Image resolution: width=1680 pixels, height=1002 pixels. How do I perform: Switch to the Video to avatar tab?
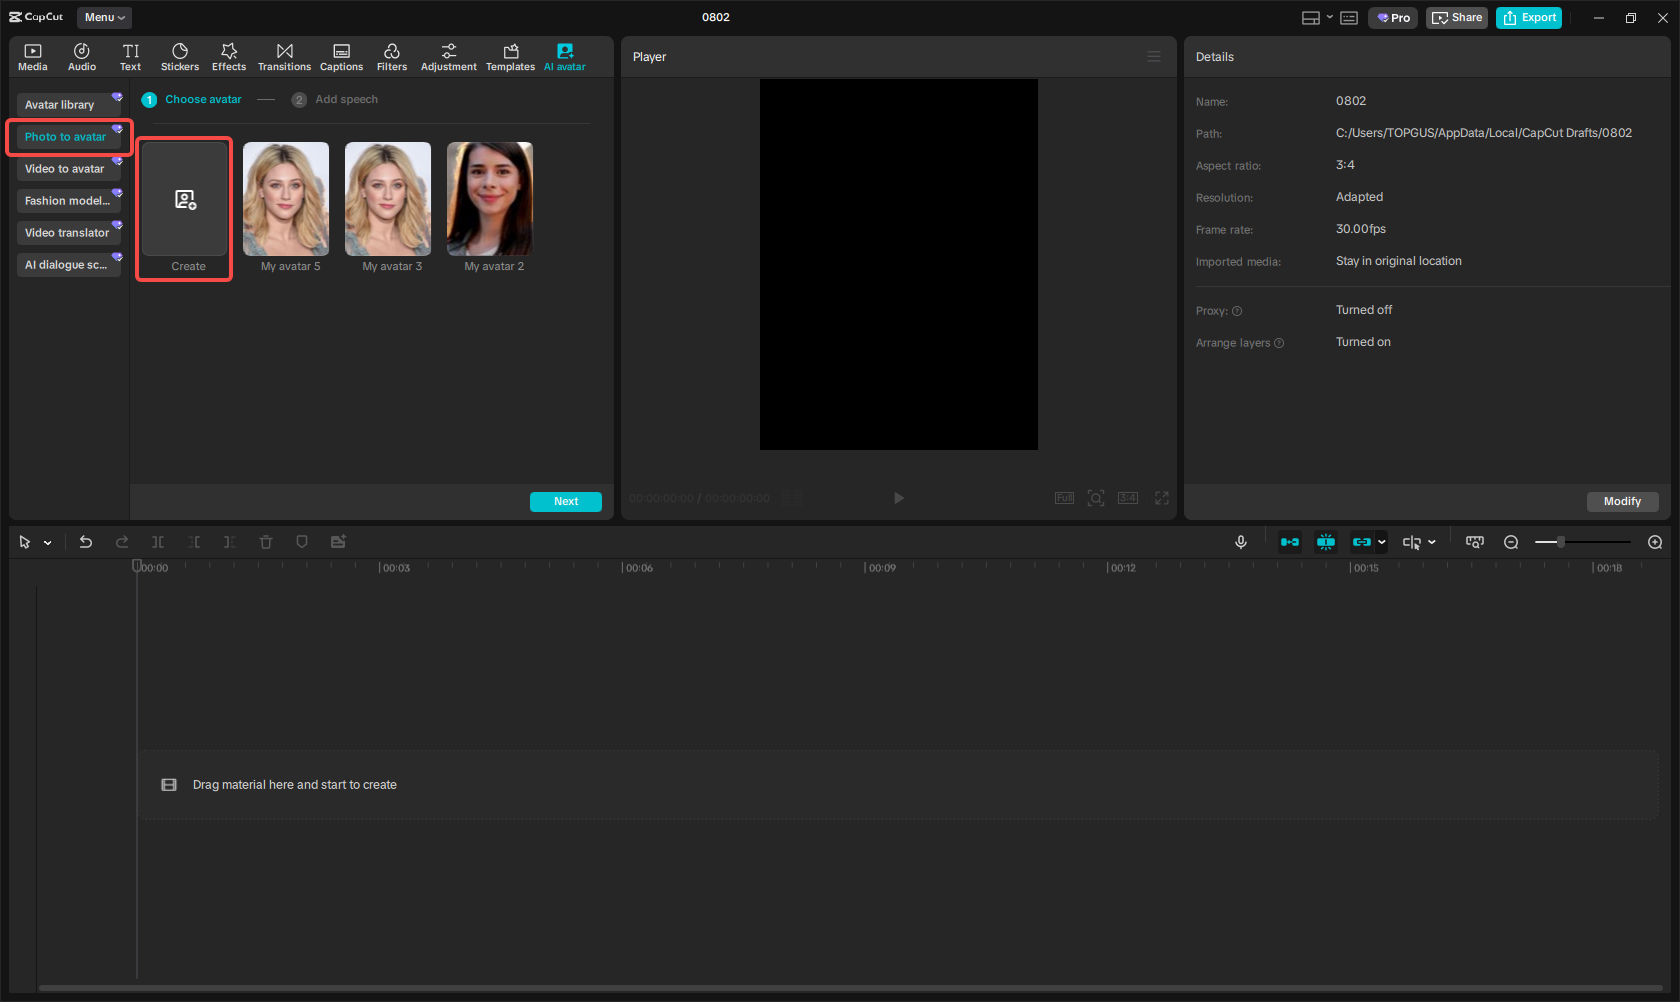point(67,168)
